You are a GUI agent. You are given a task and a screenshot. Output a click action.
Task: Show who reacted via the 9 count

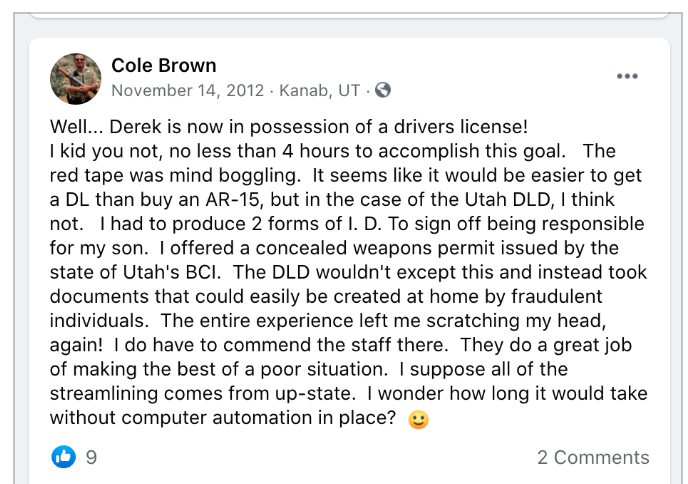(91, 457)
